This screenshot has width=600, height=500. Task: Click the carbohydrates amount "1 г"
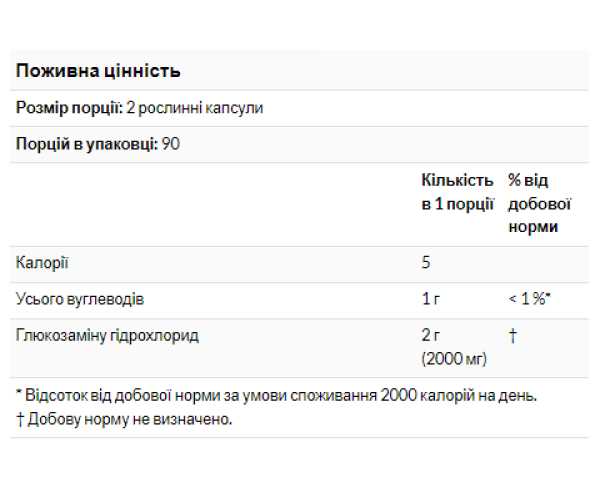point(432,299)
